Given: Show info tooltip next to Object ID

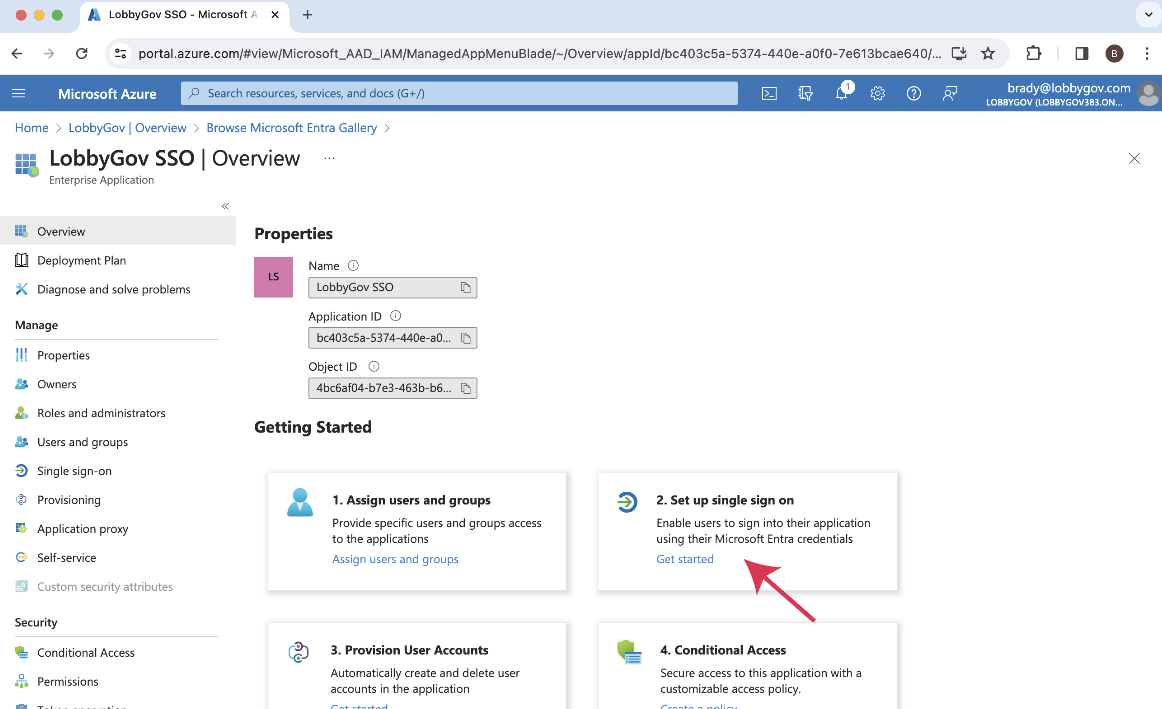Looking at the screenshot, I should pyautogui.click(x=374, y=366).
